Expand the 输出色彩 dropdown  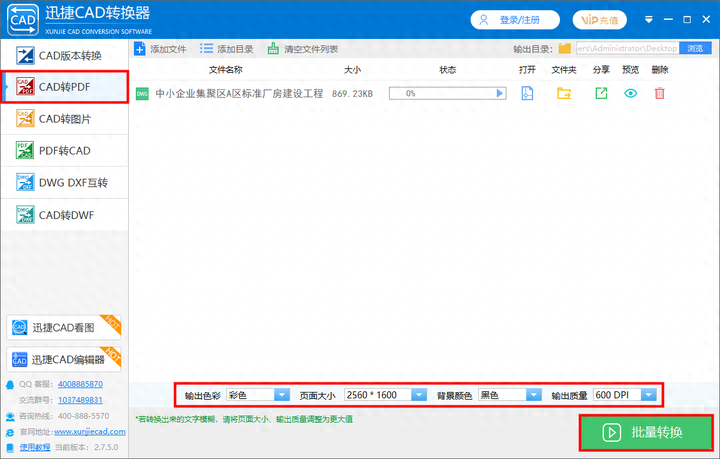click(282, 395)
